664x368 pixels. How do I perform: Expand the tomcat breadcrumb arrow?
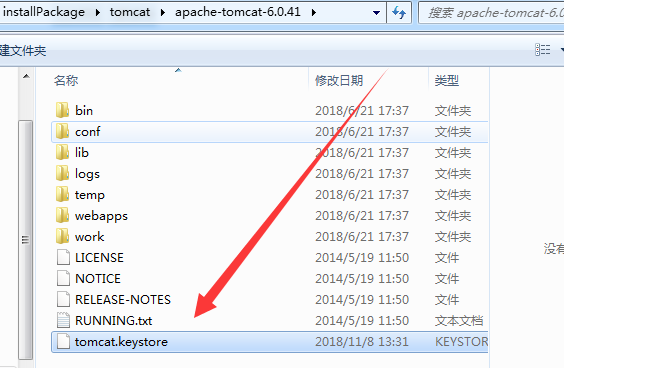coord(163,13)
